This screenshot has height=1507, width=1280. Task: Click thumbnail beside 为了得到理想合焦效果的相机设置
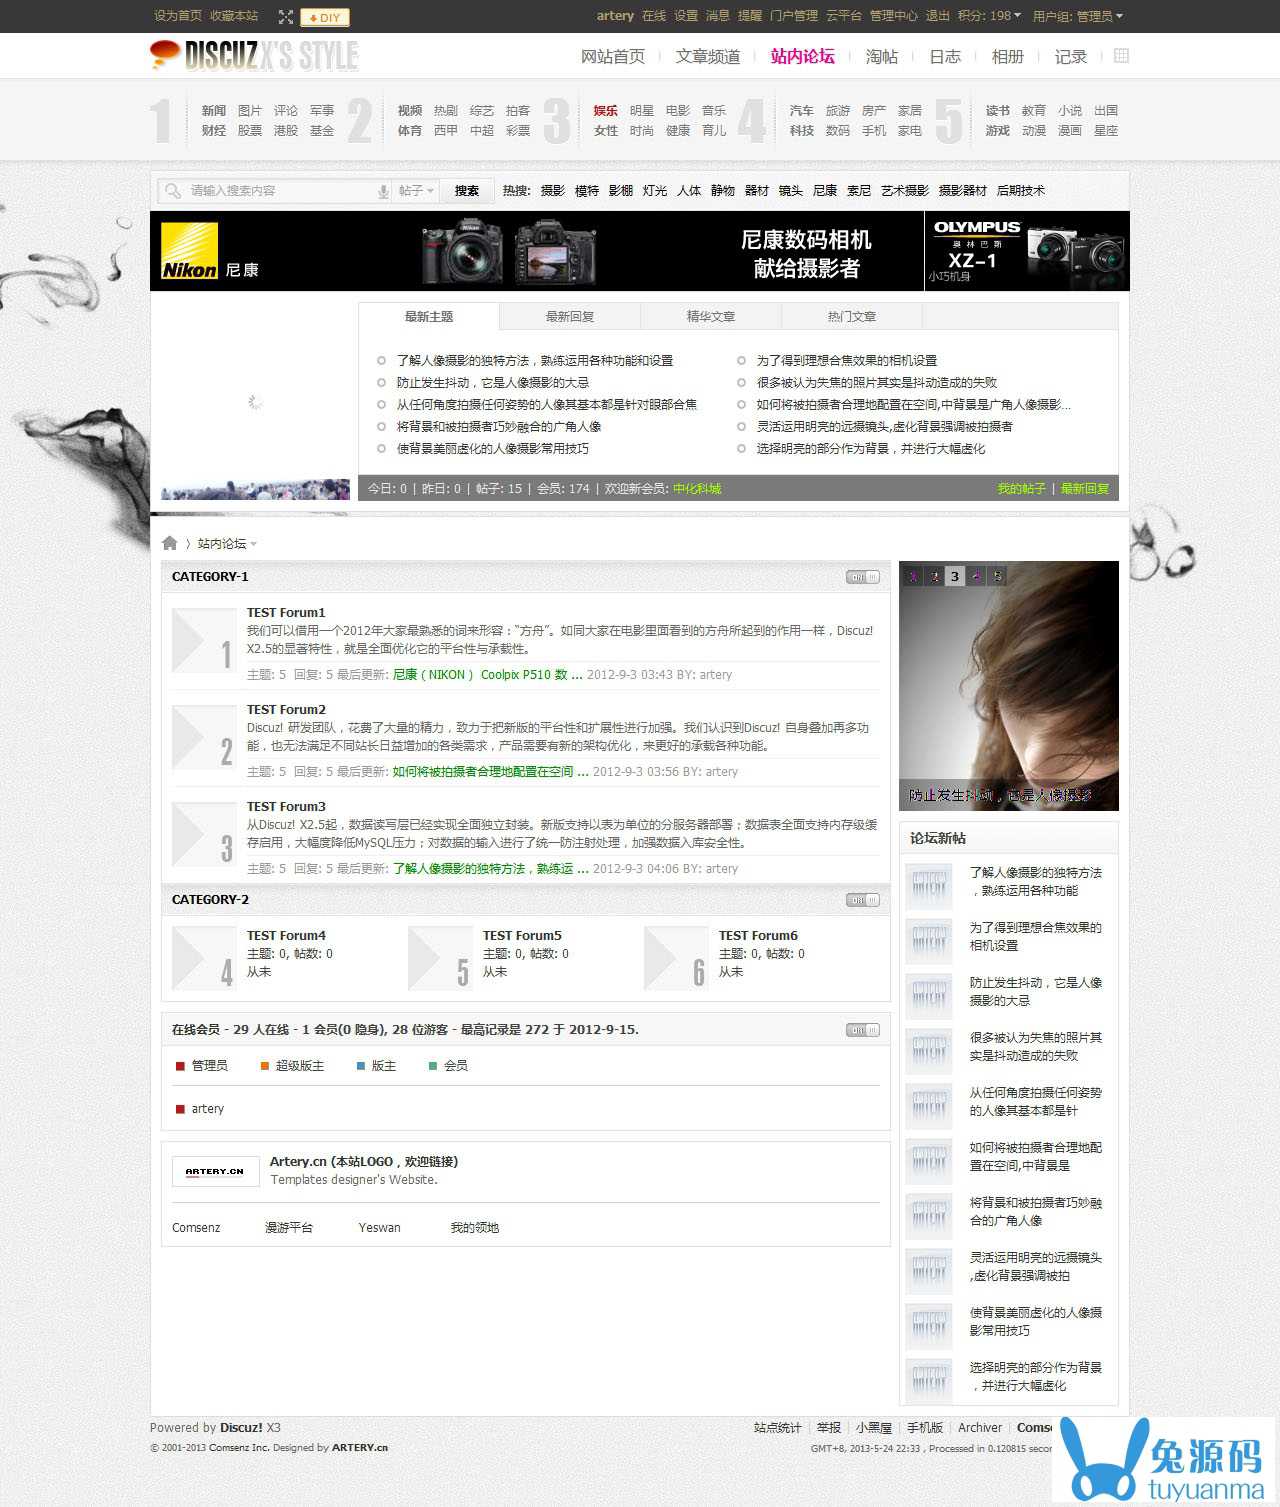click(x=929, y=942)
